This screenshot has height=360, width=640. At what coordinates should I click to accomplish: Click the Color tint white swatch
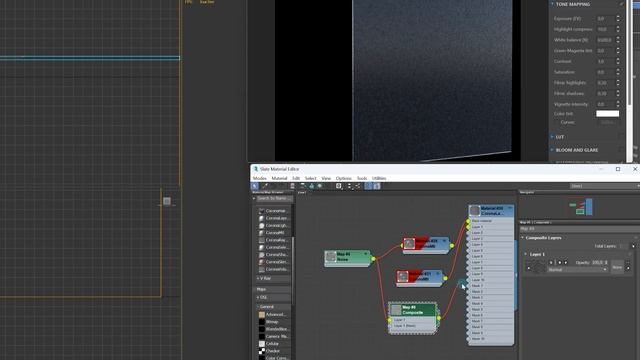point(607,114)
